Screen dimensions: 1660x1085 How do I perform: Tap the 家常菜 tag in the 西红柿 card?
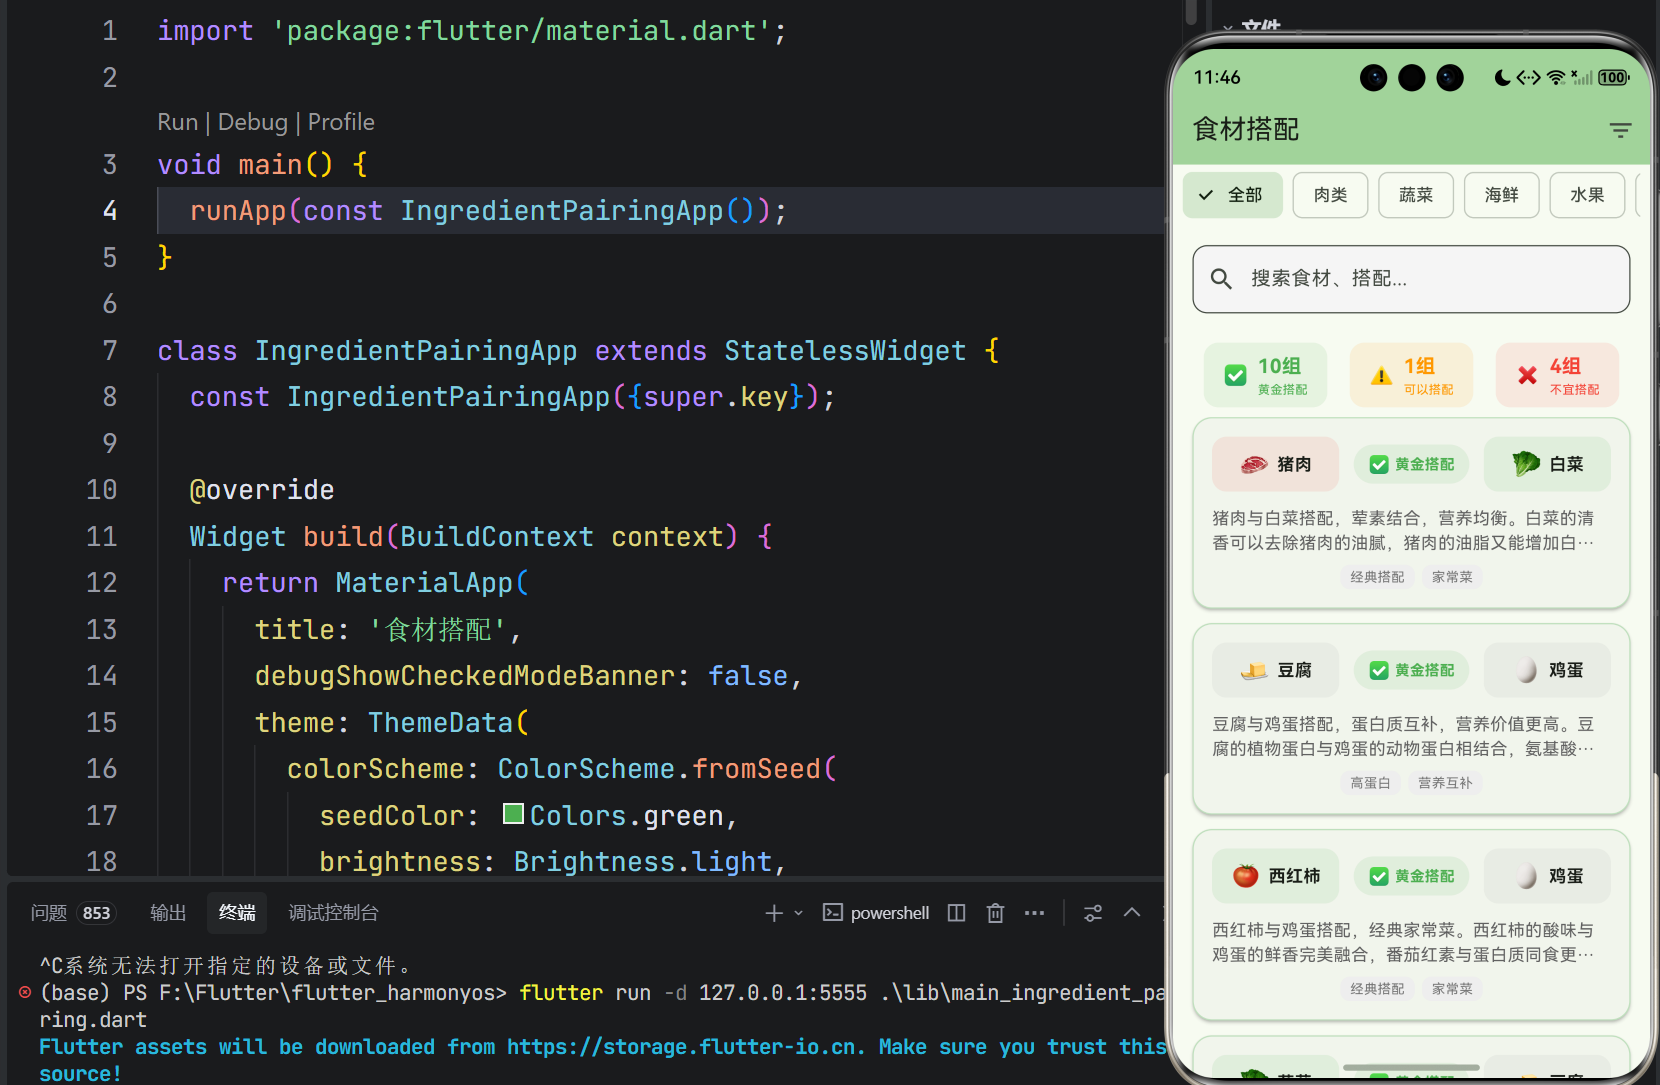(1452, 989)
